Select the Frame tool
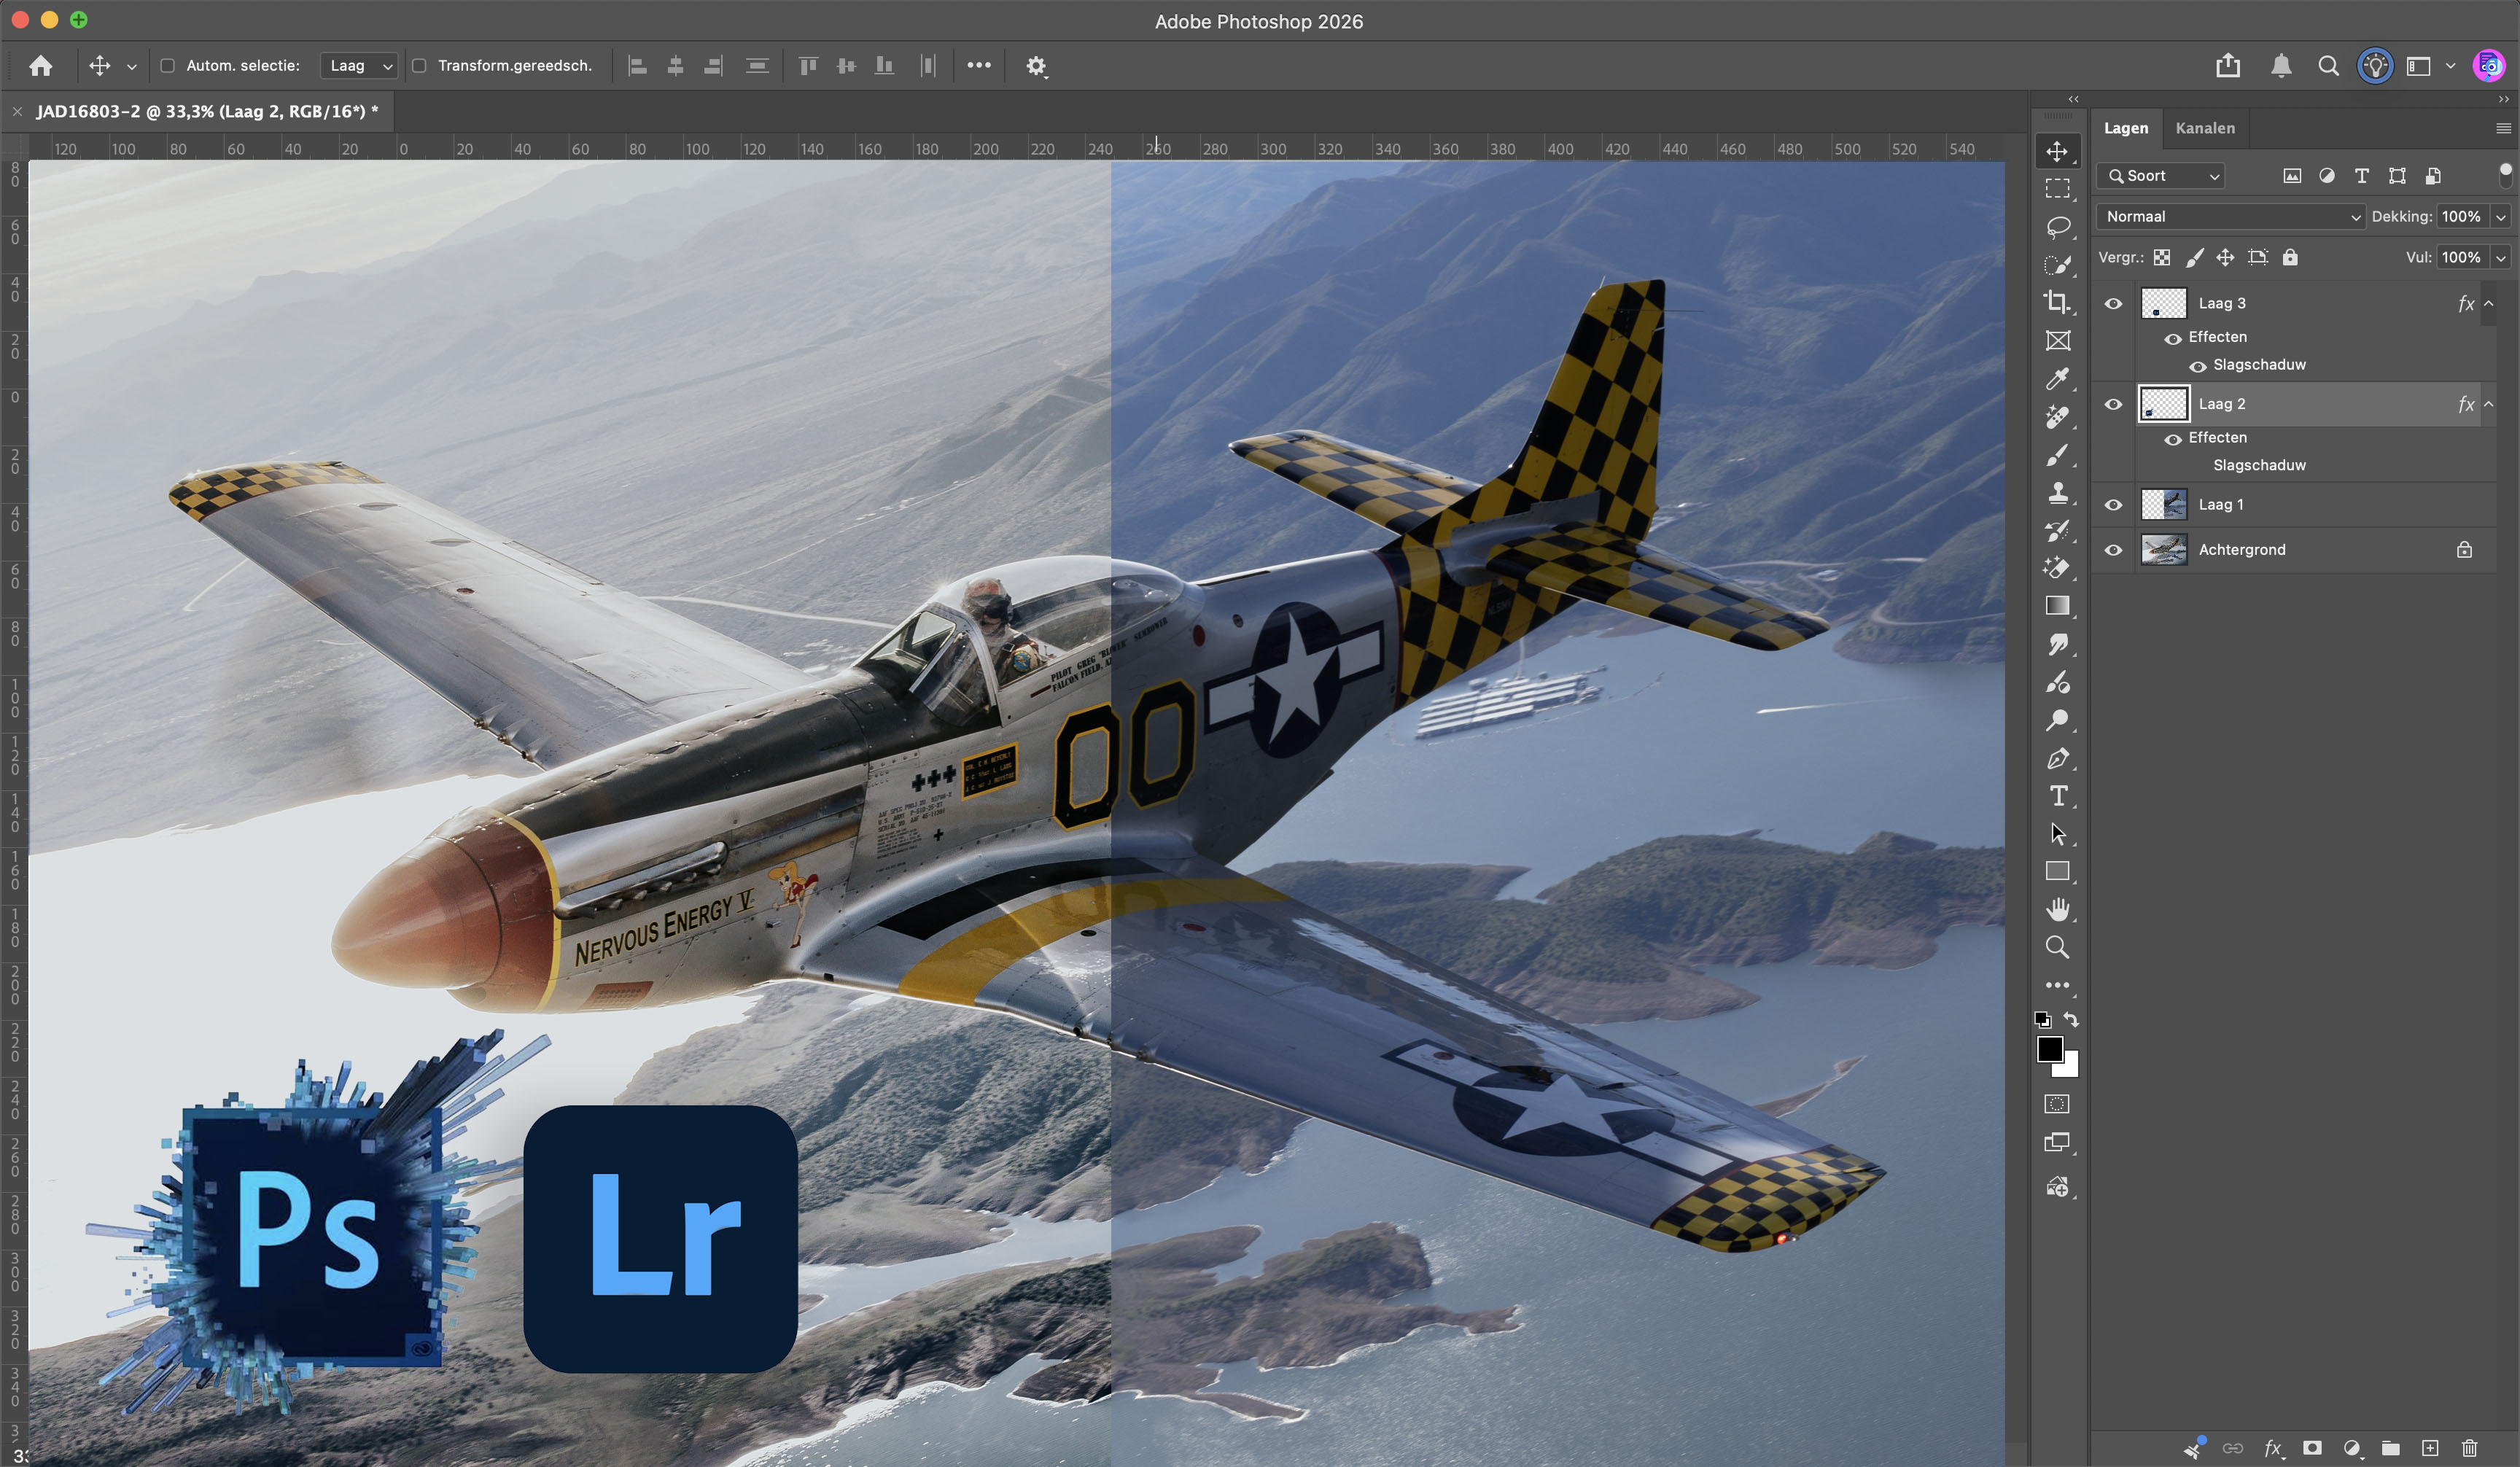The width and height of the screenshot is (2520, 1467). point(2057,341)
